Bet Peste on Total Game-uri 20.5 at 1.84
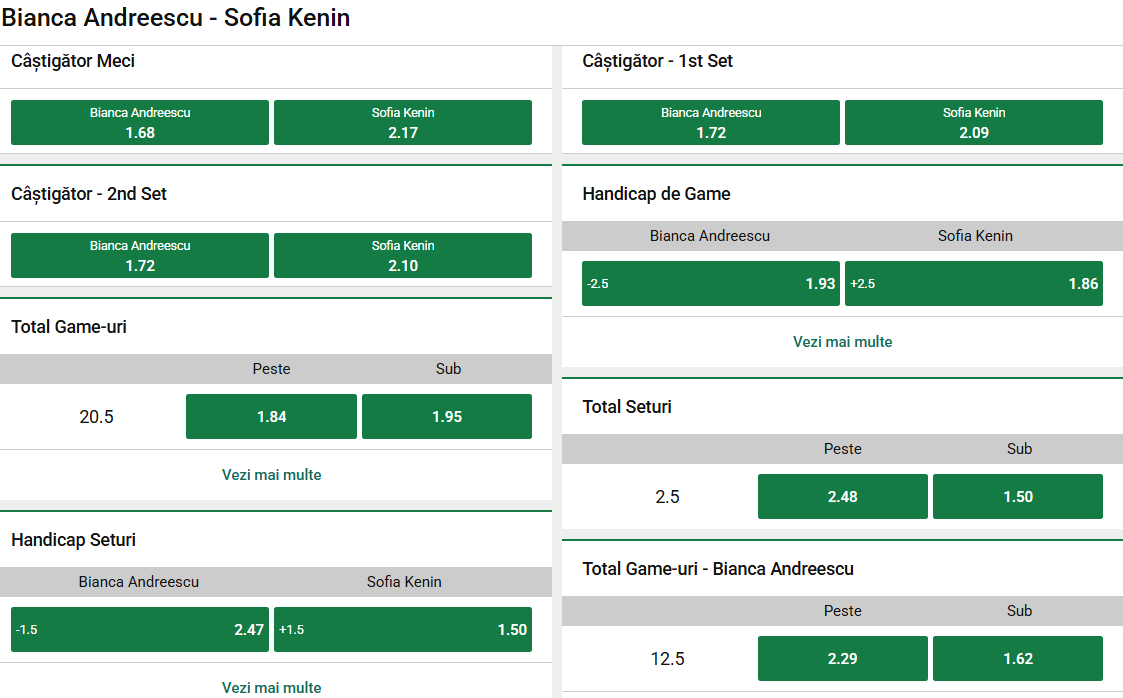The width and height of the screenshot is (1123, 698). [x=271, y=416]
